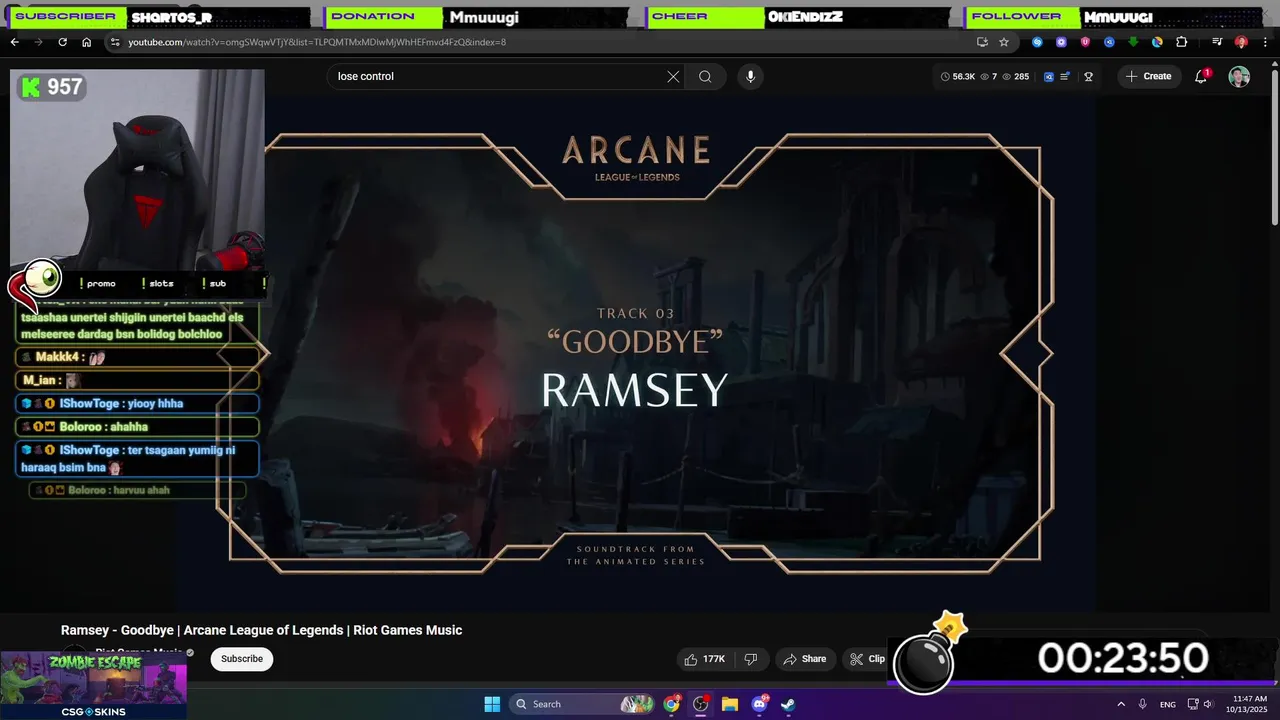Open the Chrome three-dot menu

tap(1265, 42)
